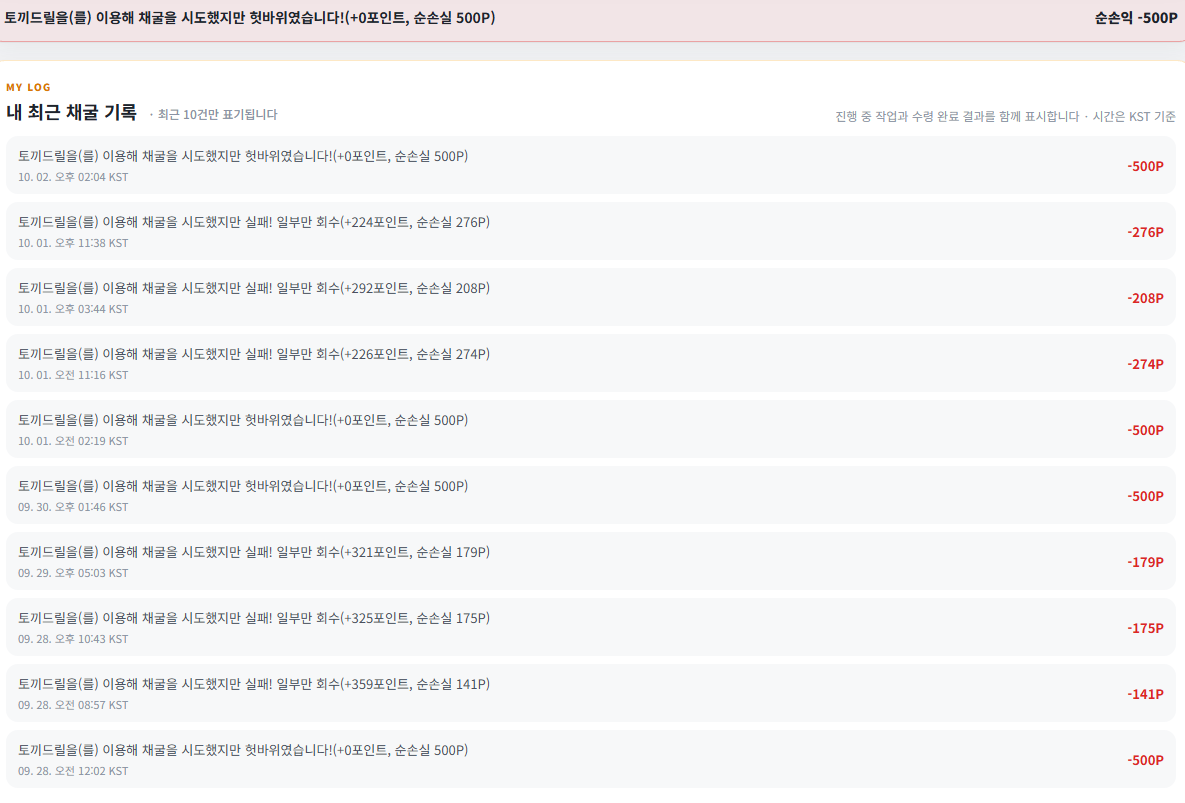Click the "시간은 KST 기준" notice text
Viewport: 1185px width, 803px height.
(1134, 116)
